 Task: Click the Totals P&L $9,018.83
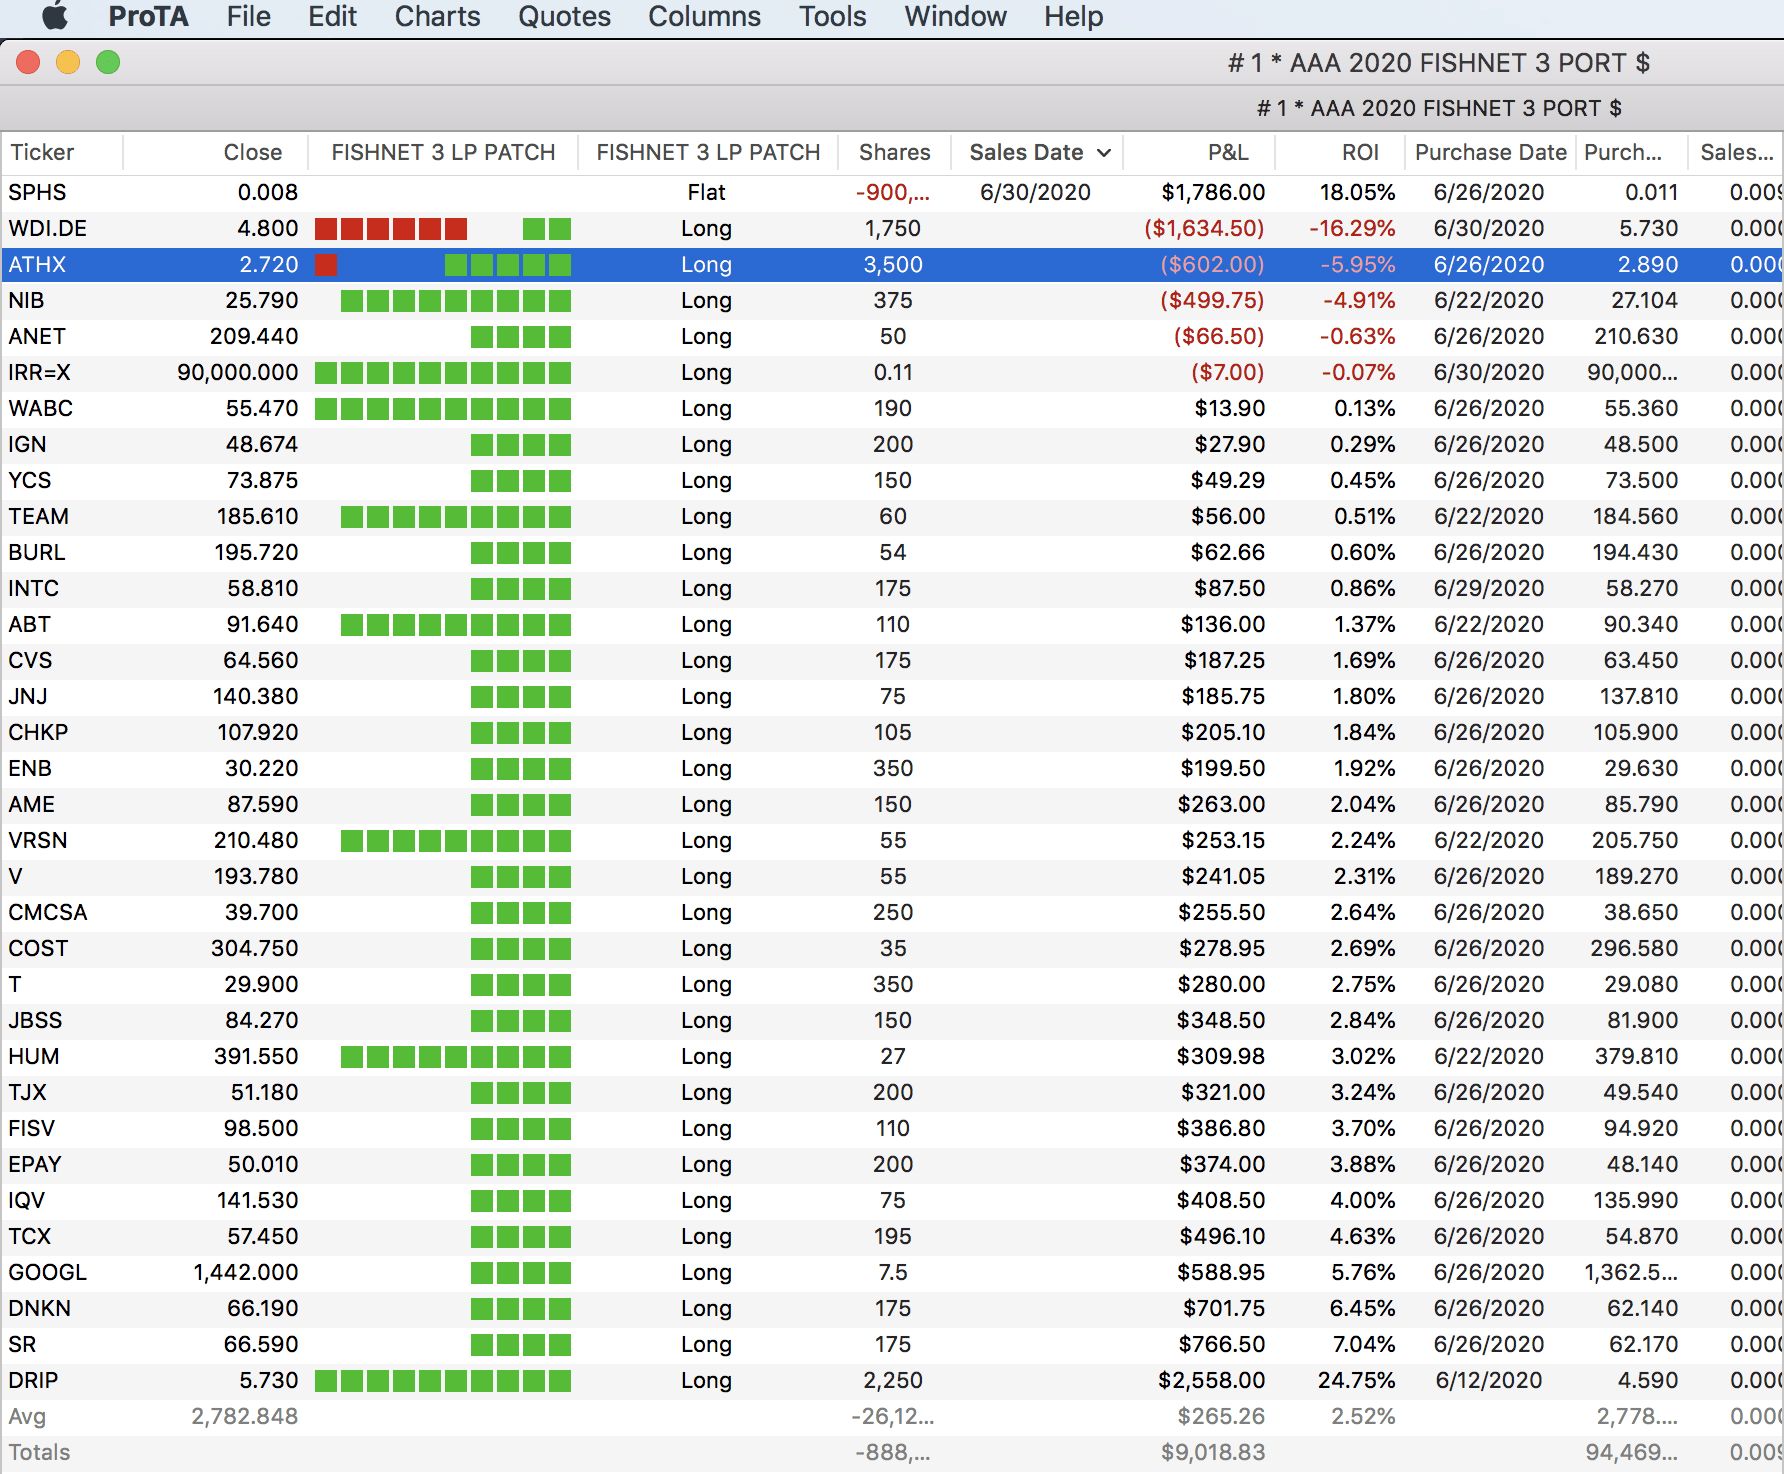(1212, 1452)
